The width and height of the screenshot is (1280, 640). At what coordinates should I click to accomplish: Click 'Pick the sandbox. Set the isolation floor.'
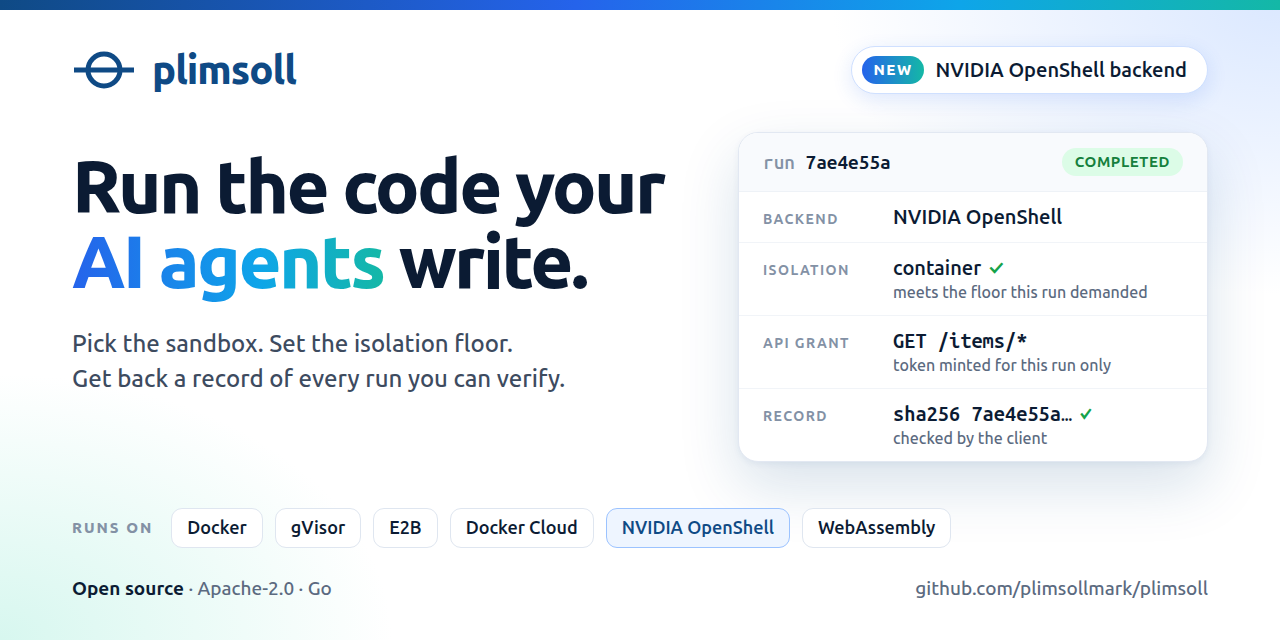pos(292,344)
